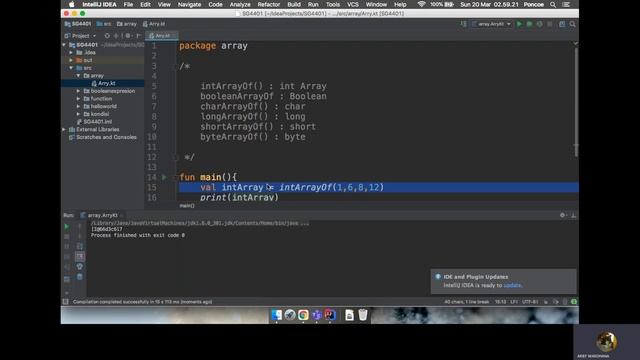Rerun the program from the Run panel
Image resolution: width=640 pixels, height=360 pixels.
tap(67, 226)
